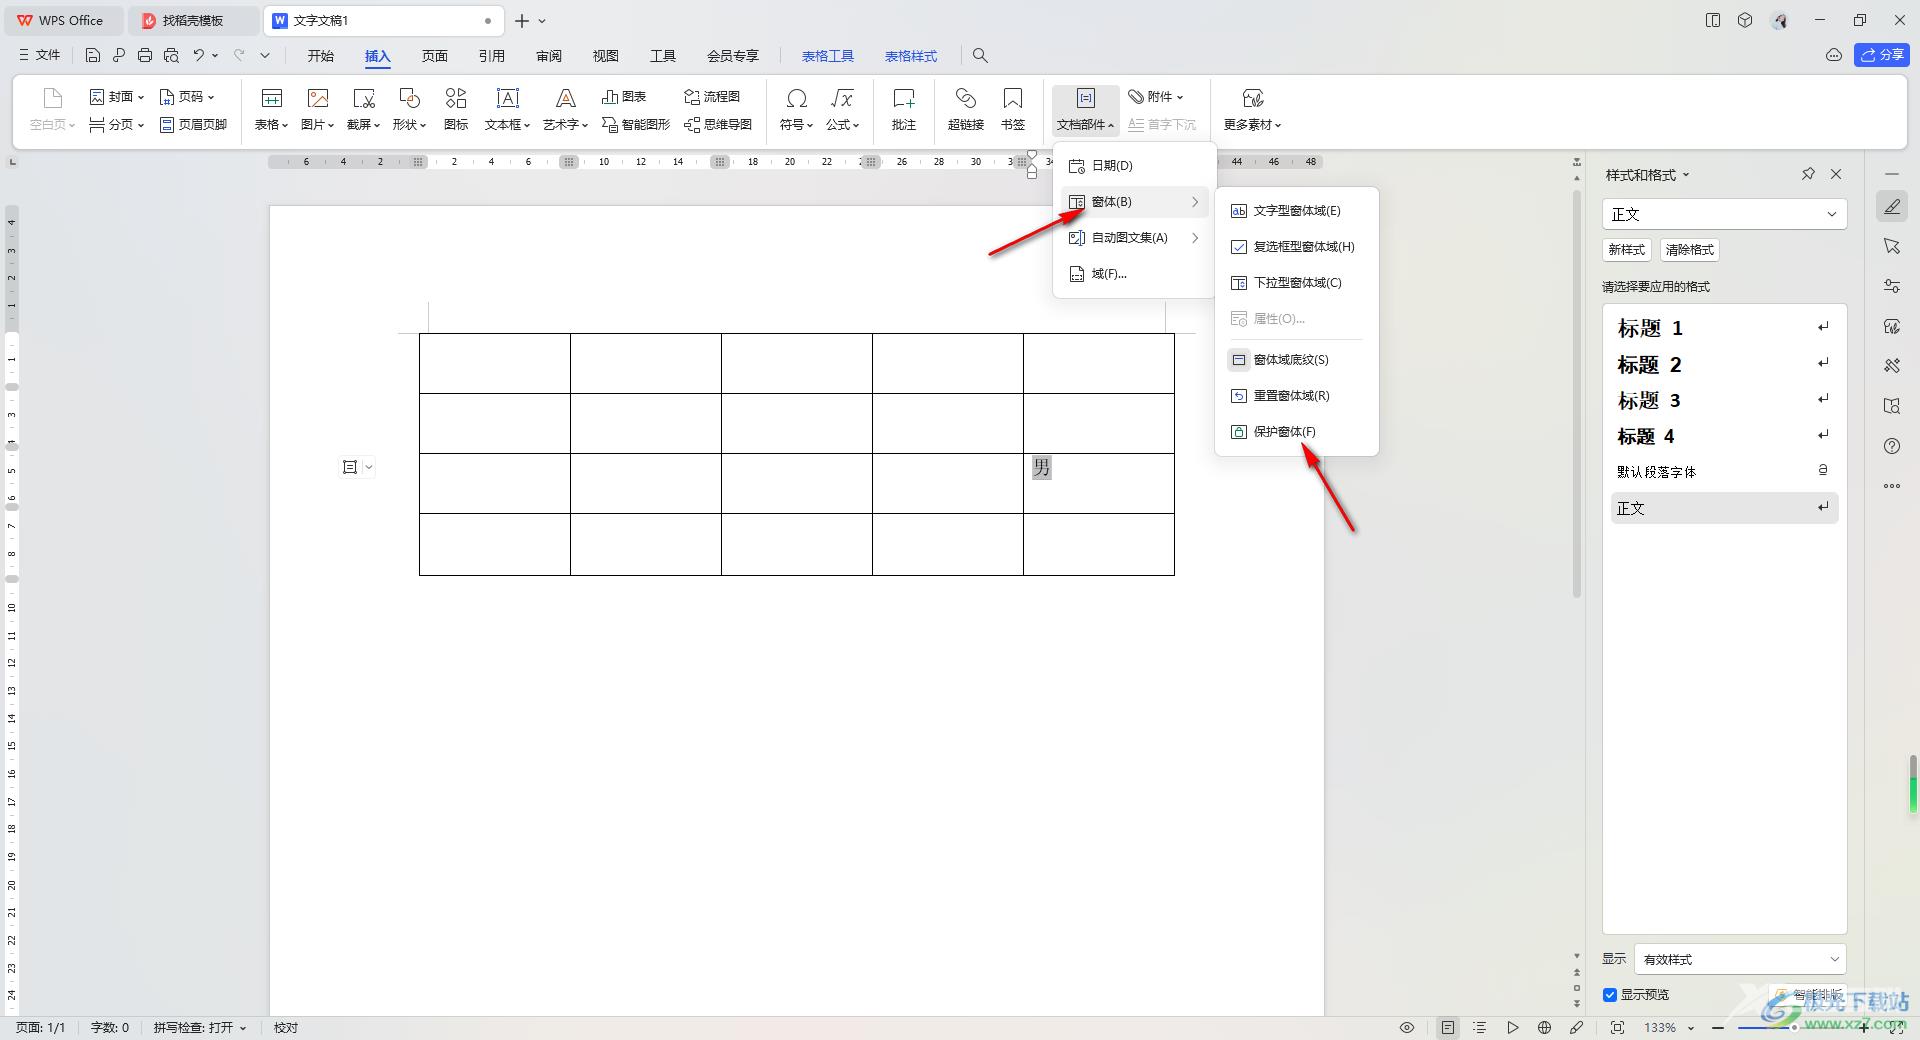
Task: Open 页眉页脚 header and footer
Action: click(194, 125)
